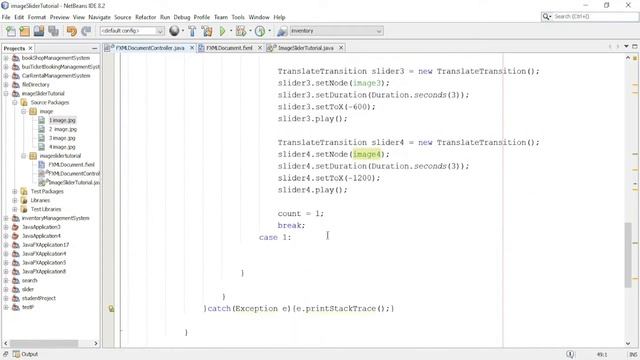Switch to the FXMLDocument.fxml tab
The image size is (640, 360).
tap(229, 48)
